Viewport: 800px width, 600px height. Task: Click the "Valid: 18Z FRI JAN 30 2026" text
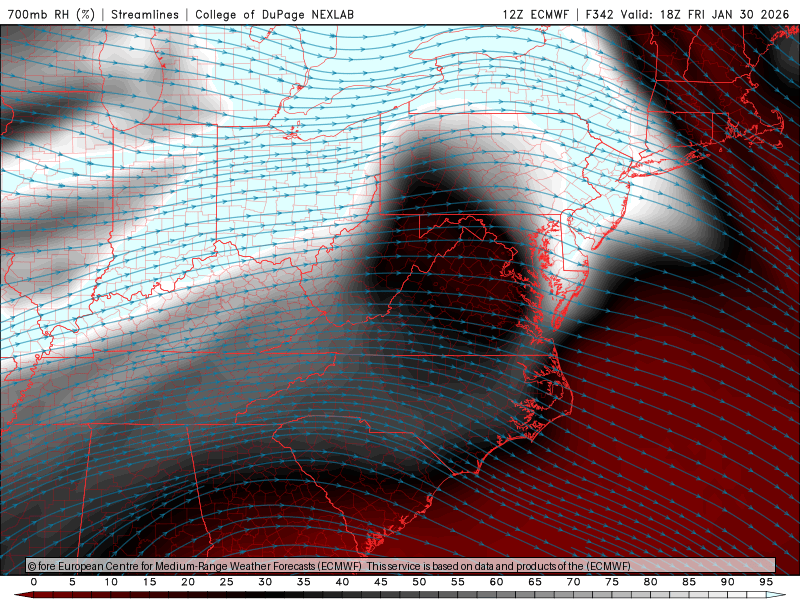[705, 14]
